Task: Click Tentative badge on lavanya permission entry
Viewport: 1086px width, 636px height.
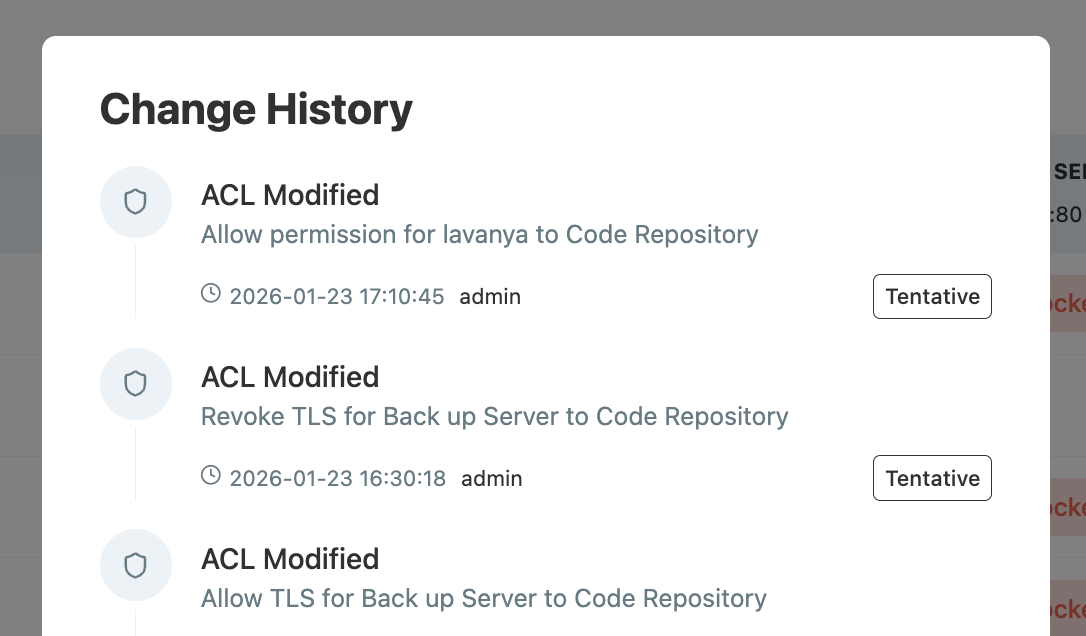Action: pyautogui.click(x=932, y=297)
